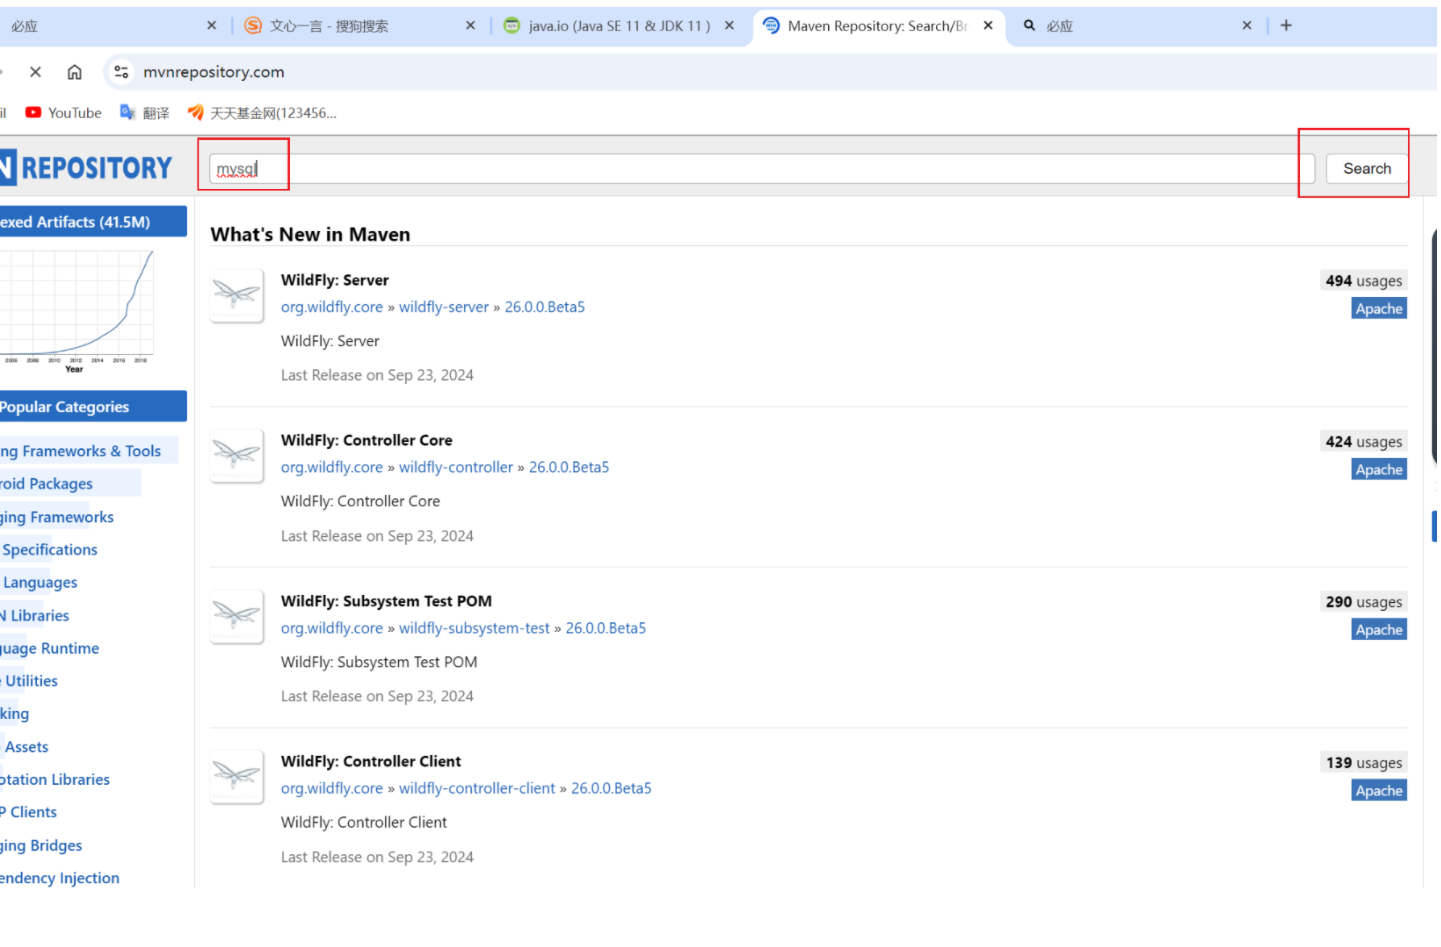The width and height of the screenshot is (1441, 947).
Task: Open the 天天基金网 bookmark
Action: [x=262, y=113]
